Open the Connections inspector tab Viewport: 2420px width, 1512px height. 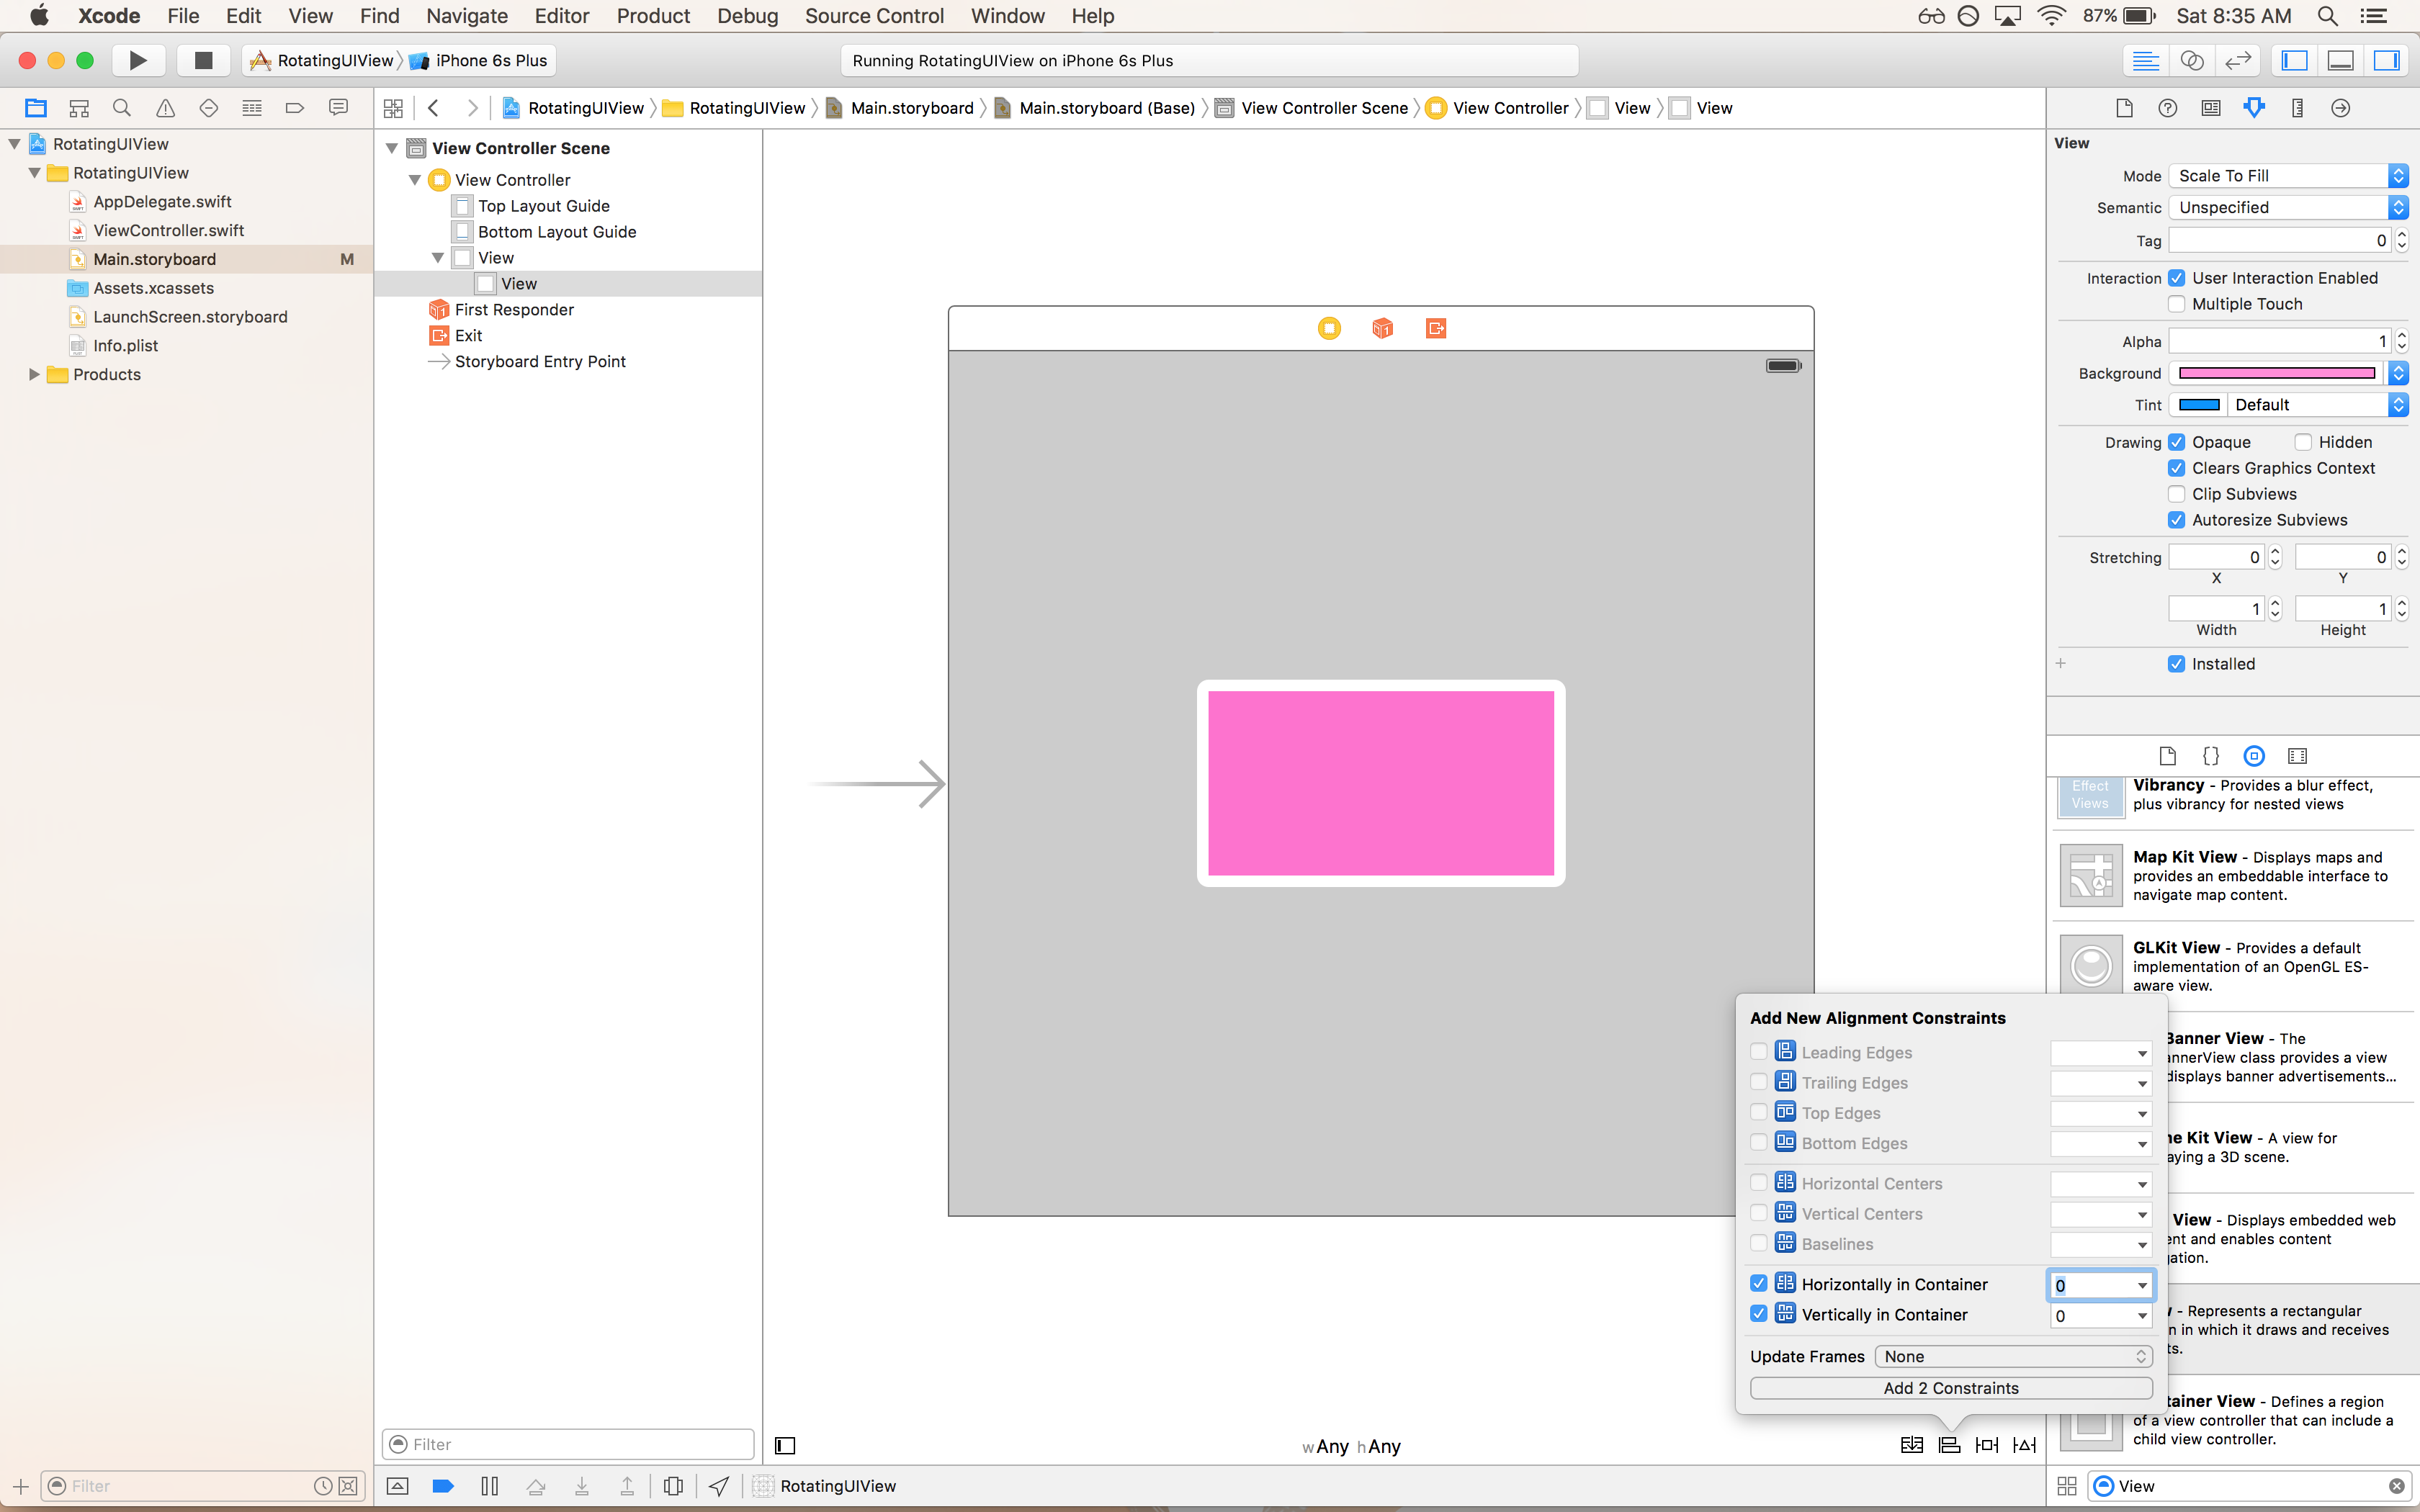pos(2340,108)
